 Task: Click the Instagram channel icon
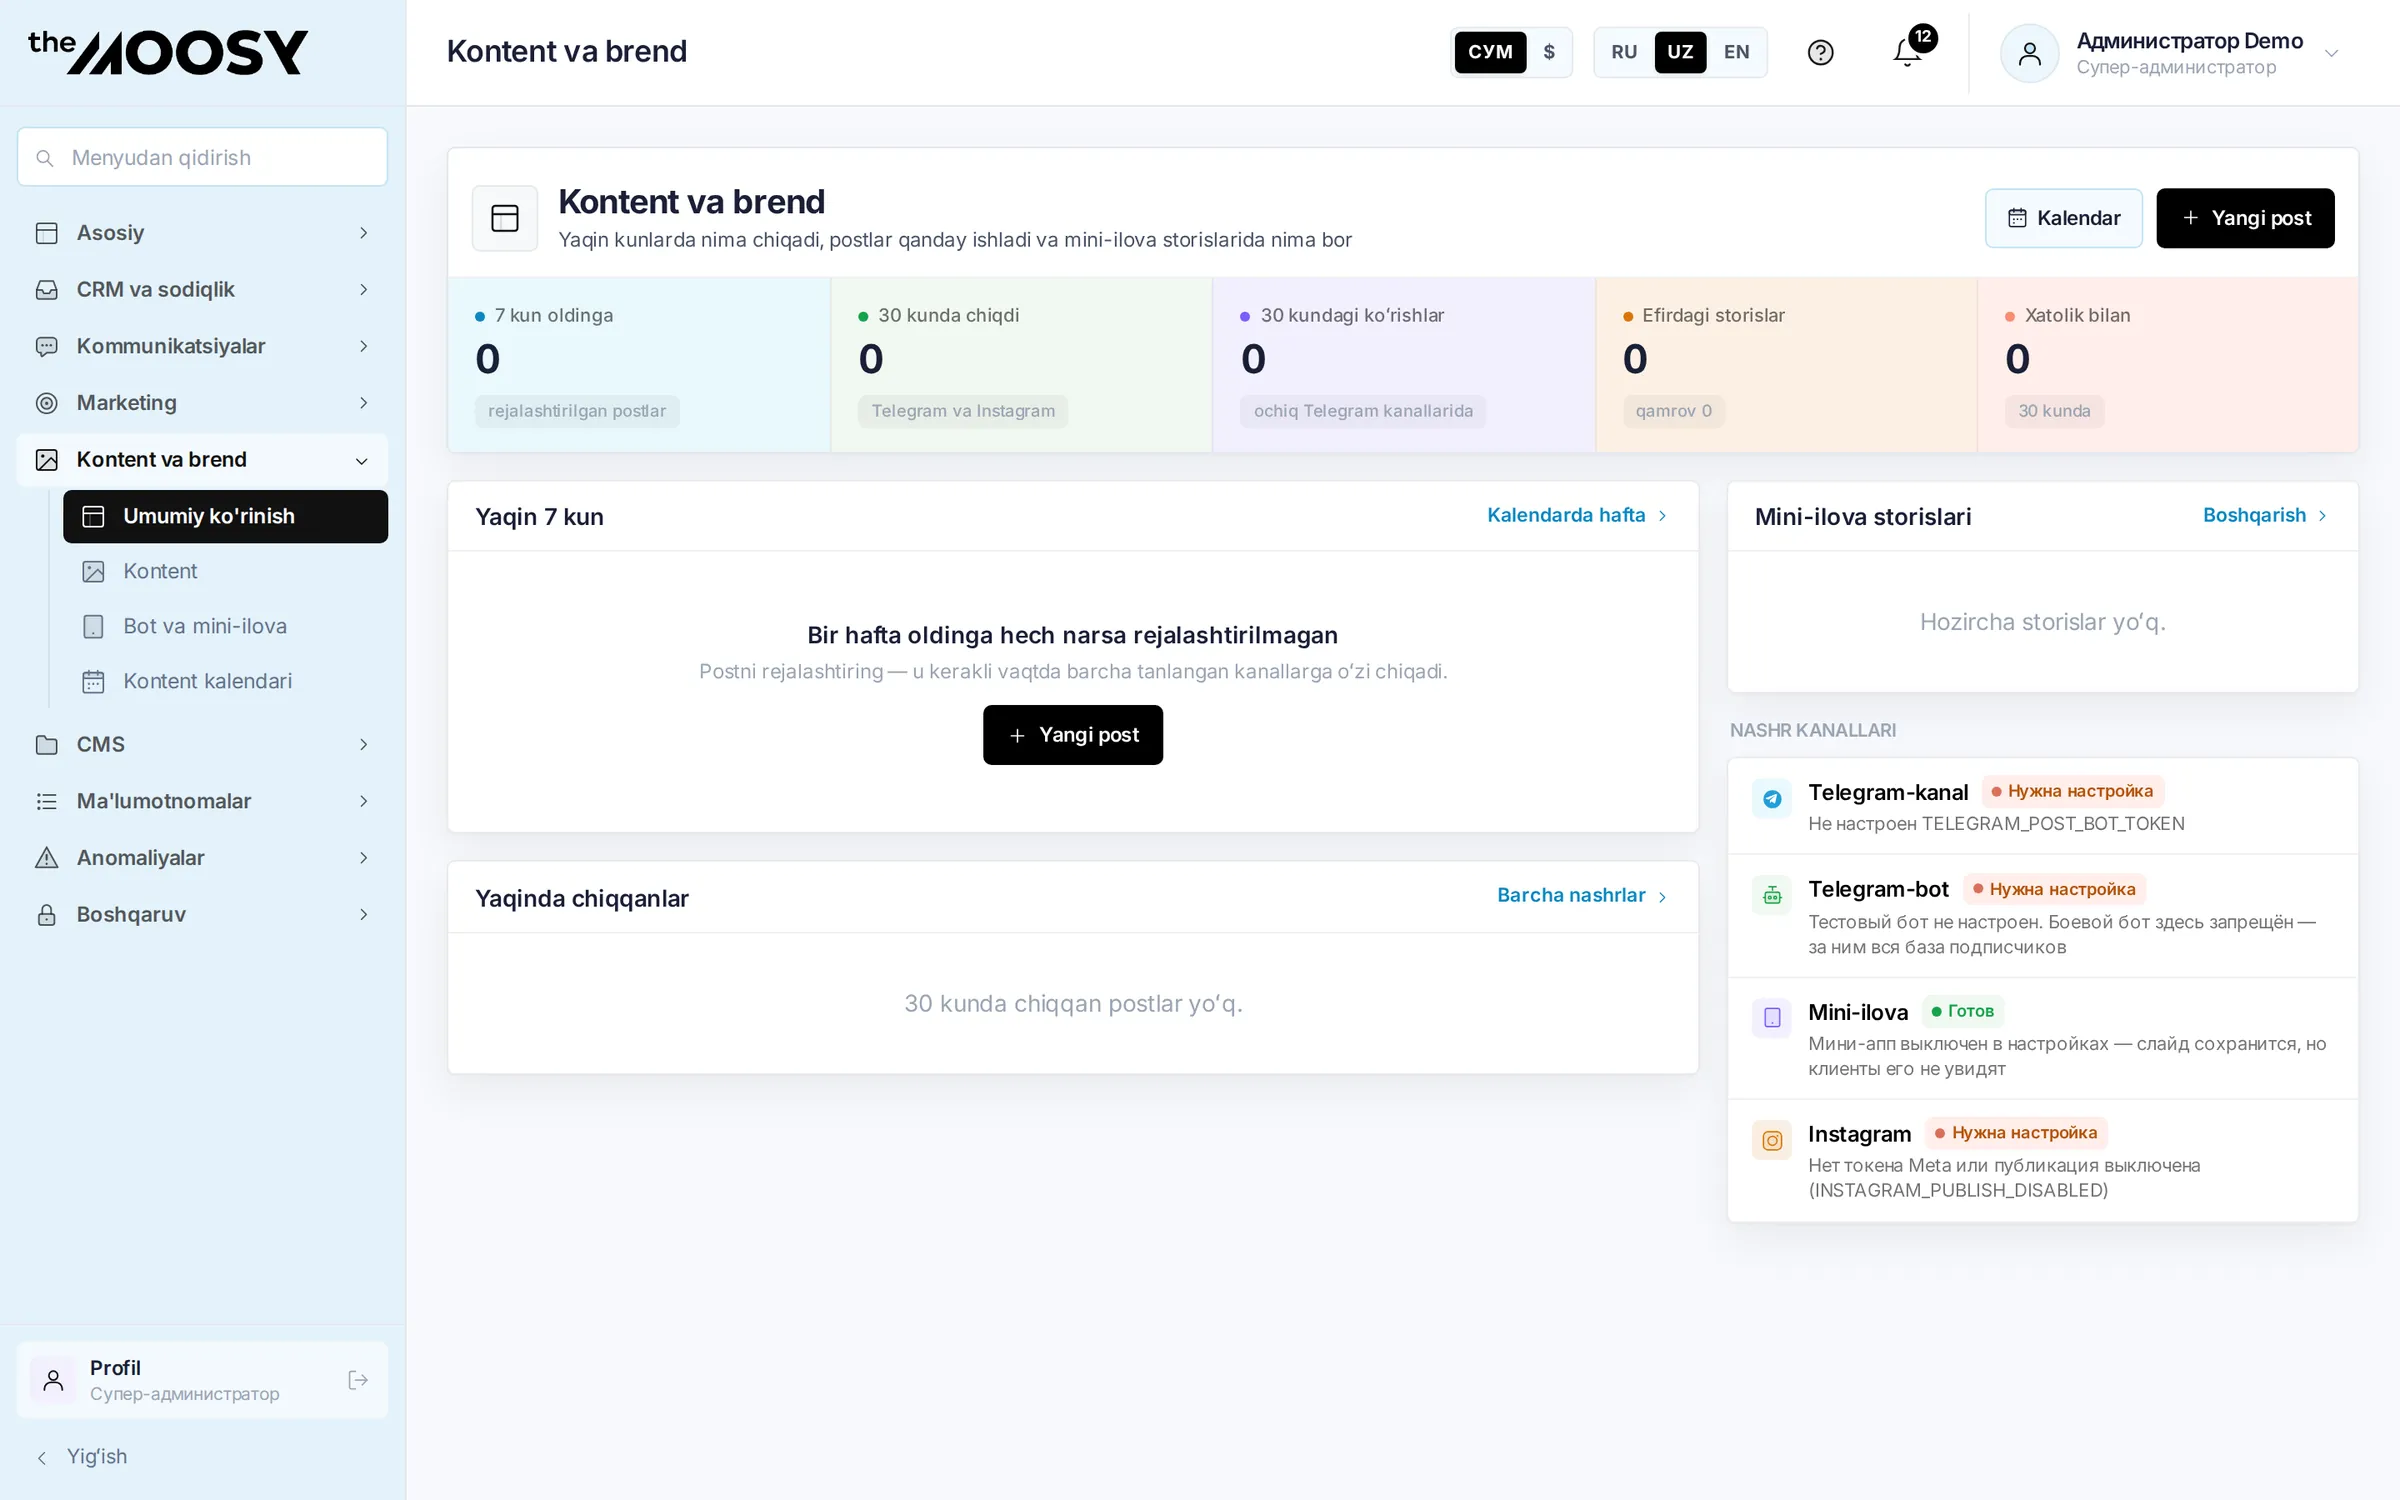coord(1772,1140)
